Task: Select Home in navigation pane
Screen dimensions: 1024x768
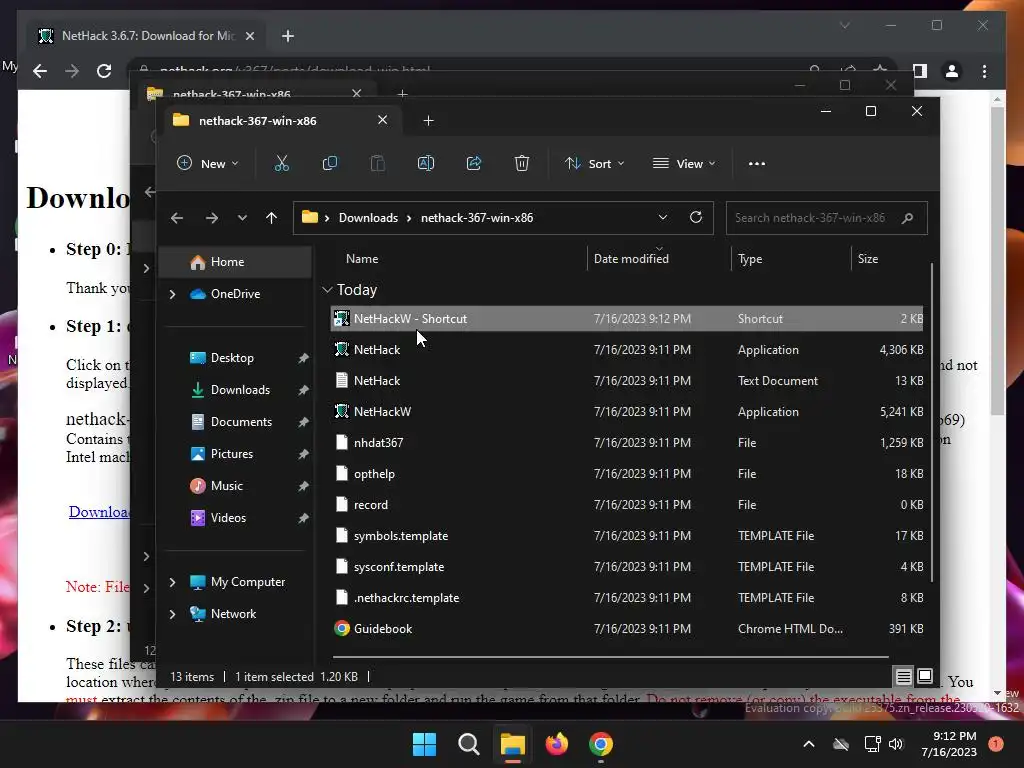Action: (x=236, y=262)
